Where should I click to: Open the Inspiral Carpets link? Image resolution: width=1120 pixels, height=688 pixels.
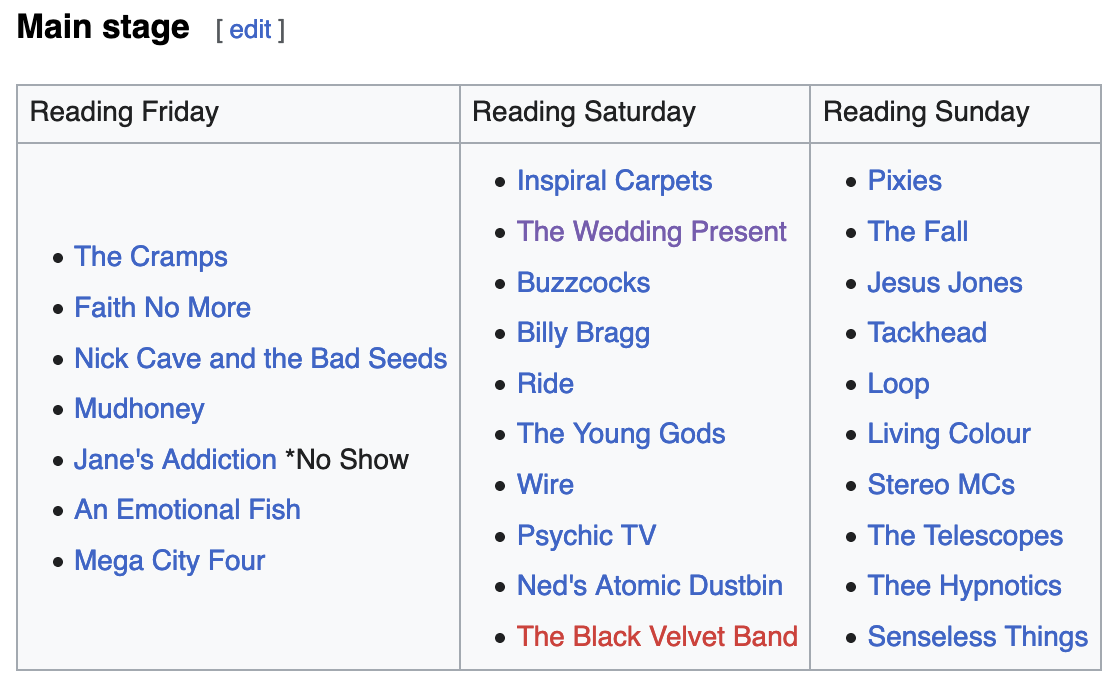click(x=614, y=181)
